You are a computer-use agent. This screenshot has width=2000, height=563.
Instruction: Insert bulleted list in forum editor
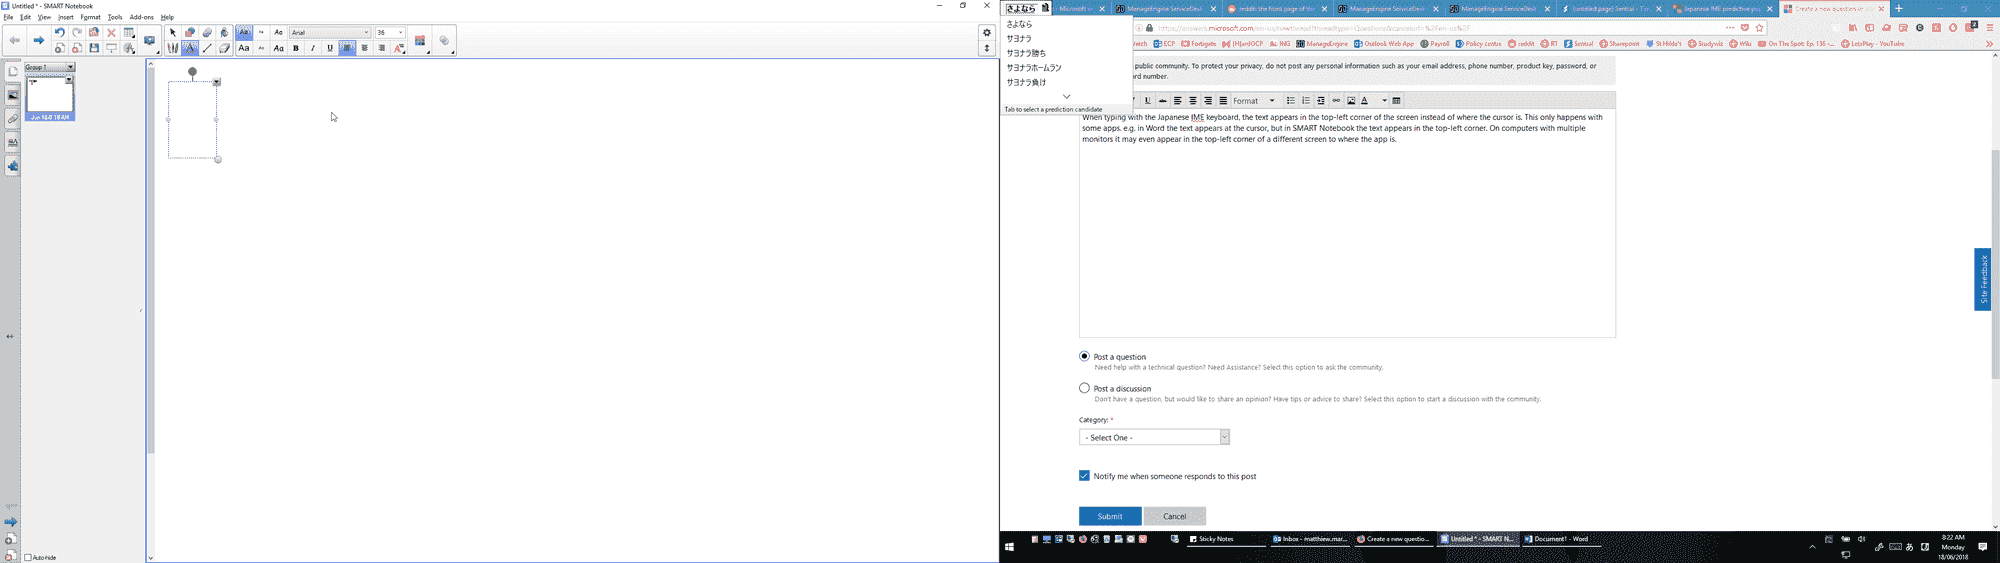click(x=1291, y=101)
